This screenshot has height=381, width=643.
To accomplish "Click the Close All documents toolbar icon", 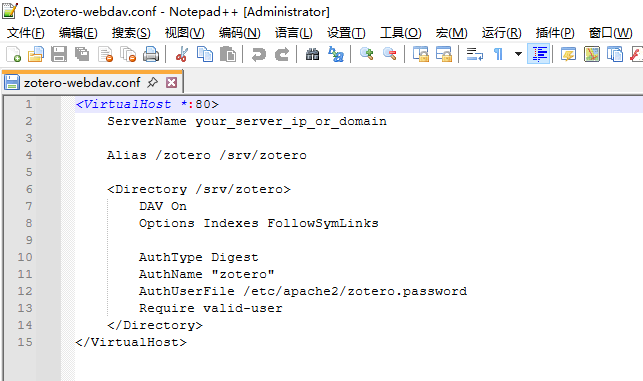I will pos(128,54).
